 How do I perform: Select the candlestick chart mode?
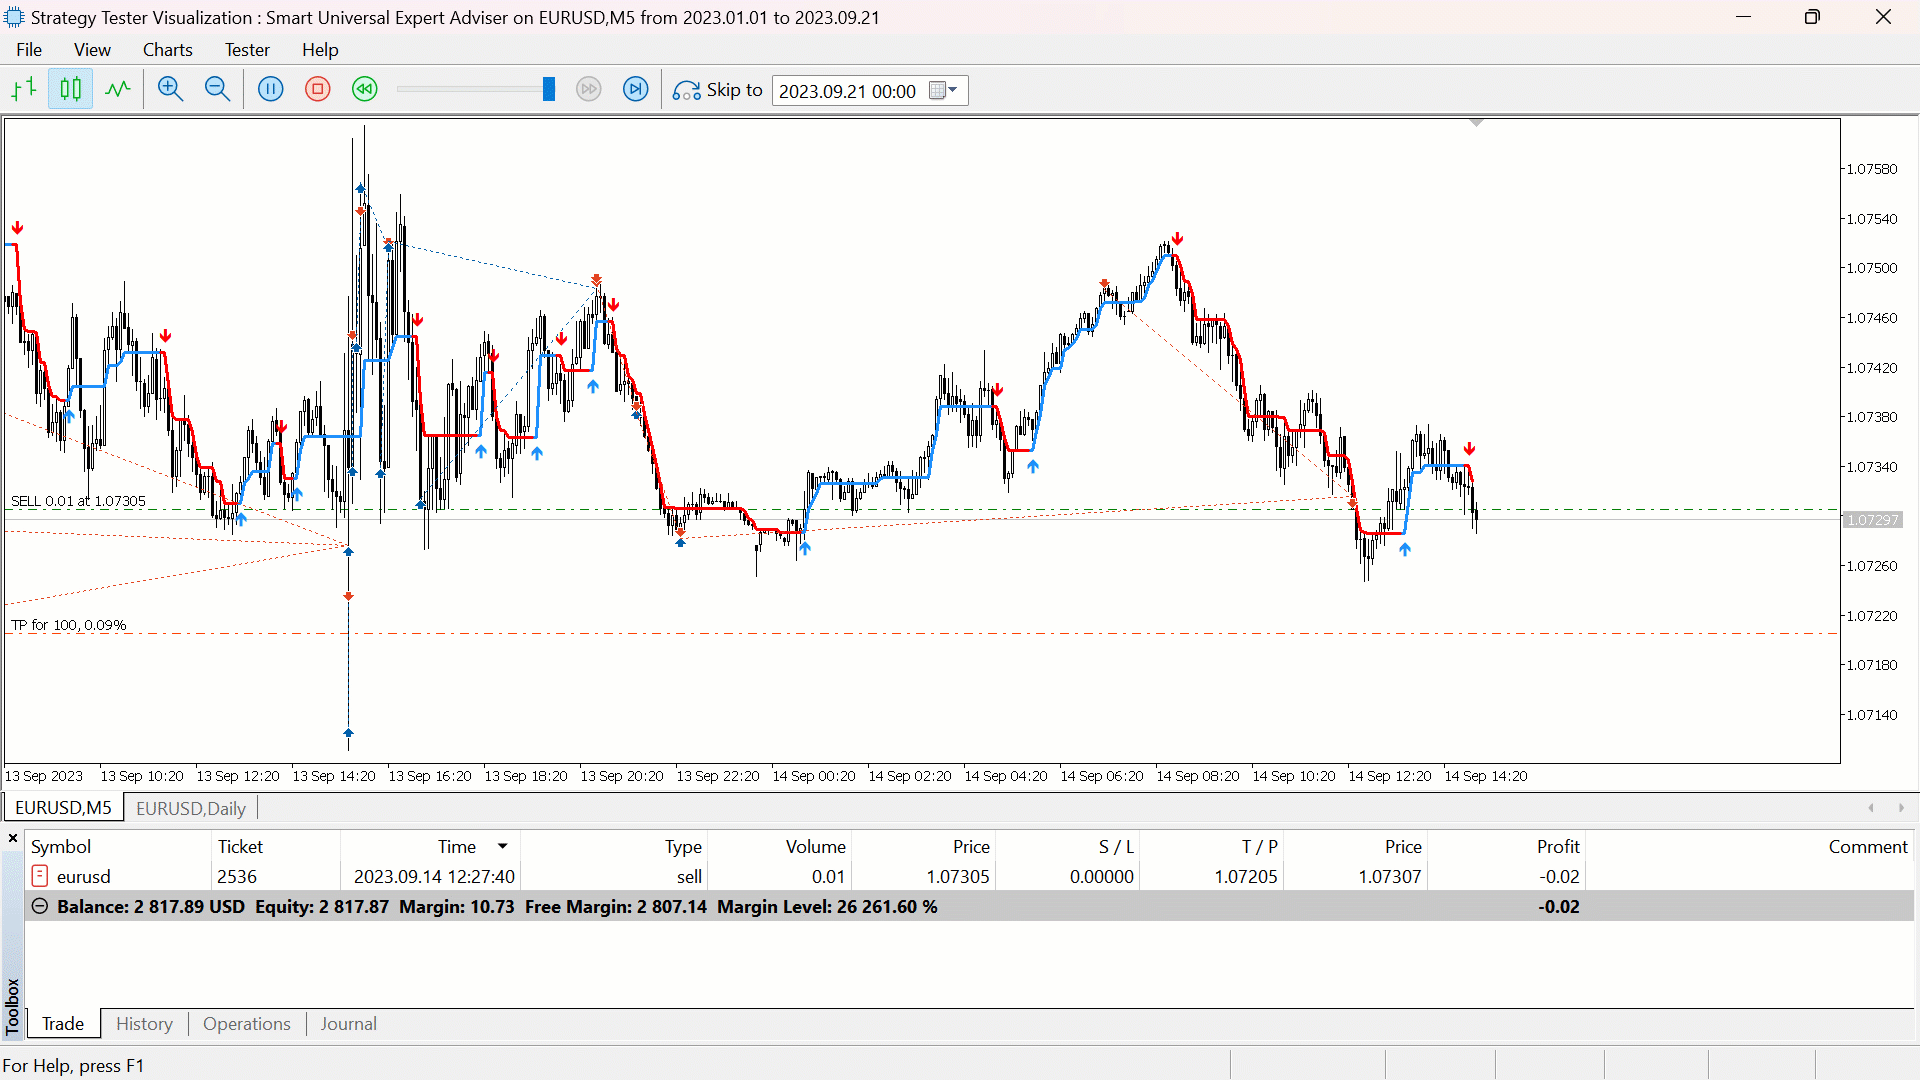coord(70,90)
